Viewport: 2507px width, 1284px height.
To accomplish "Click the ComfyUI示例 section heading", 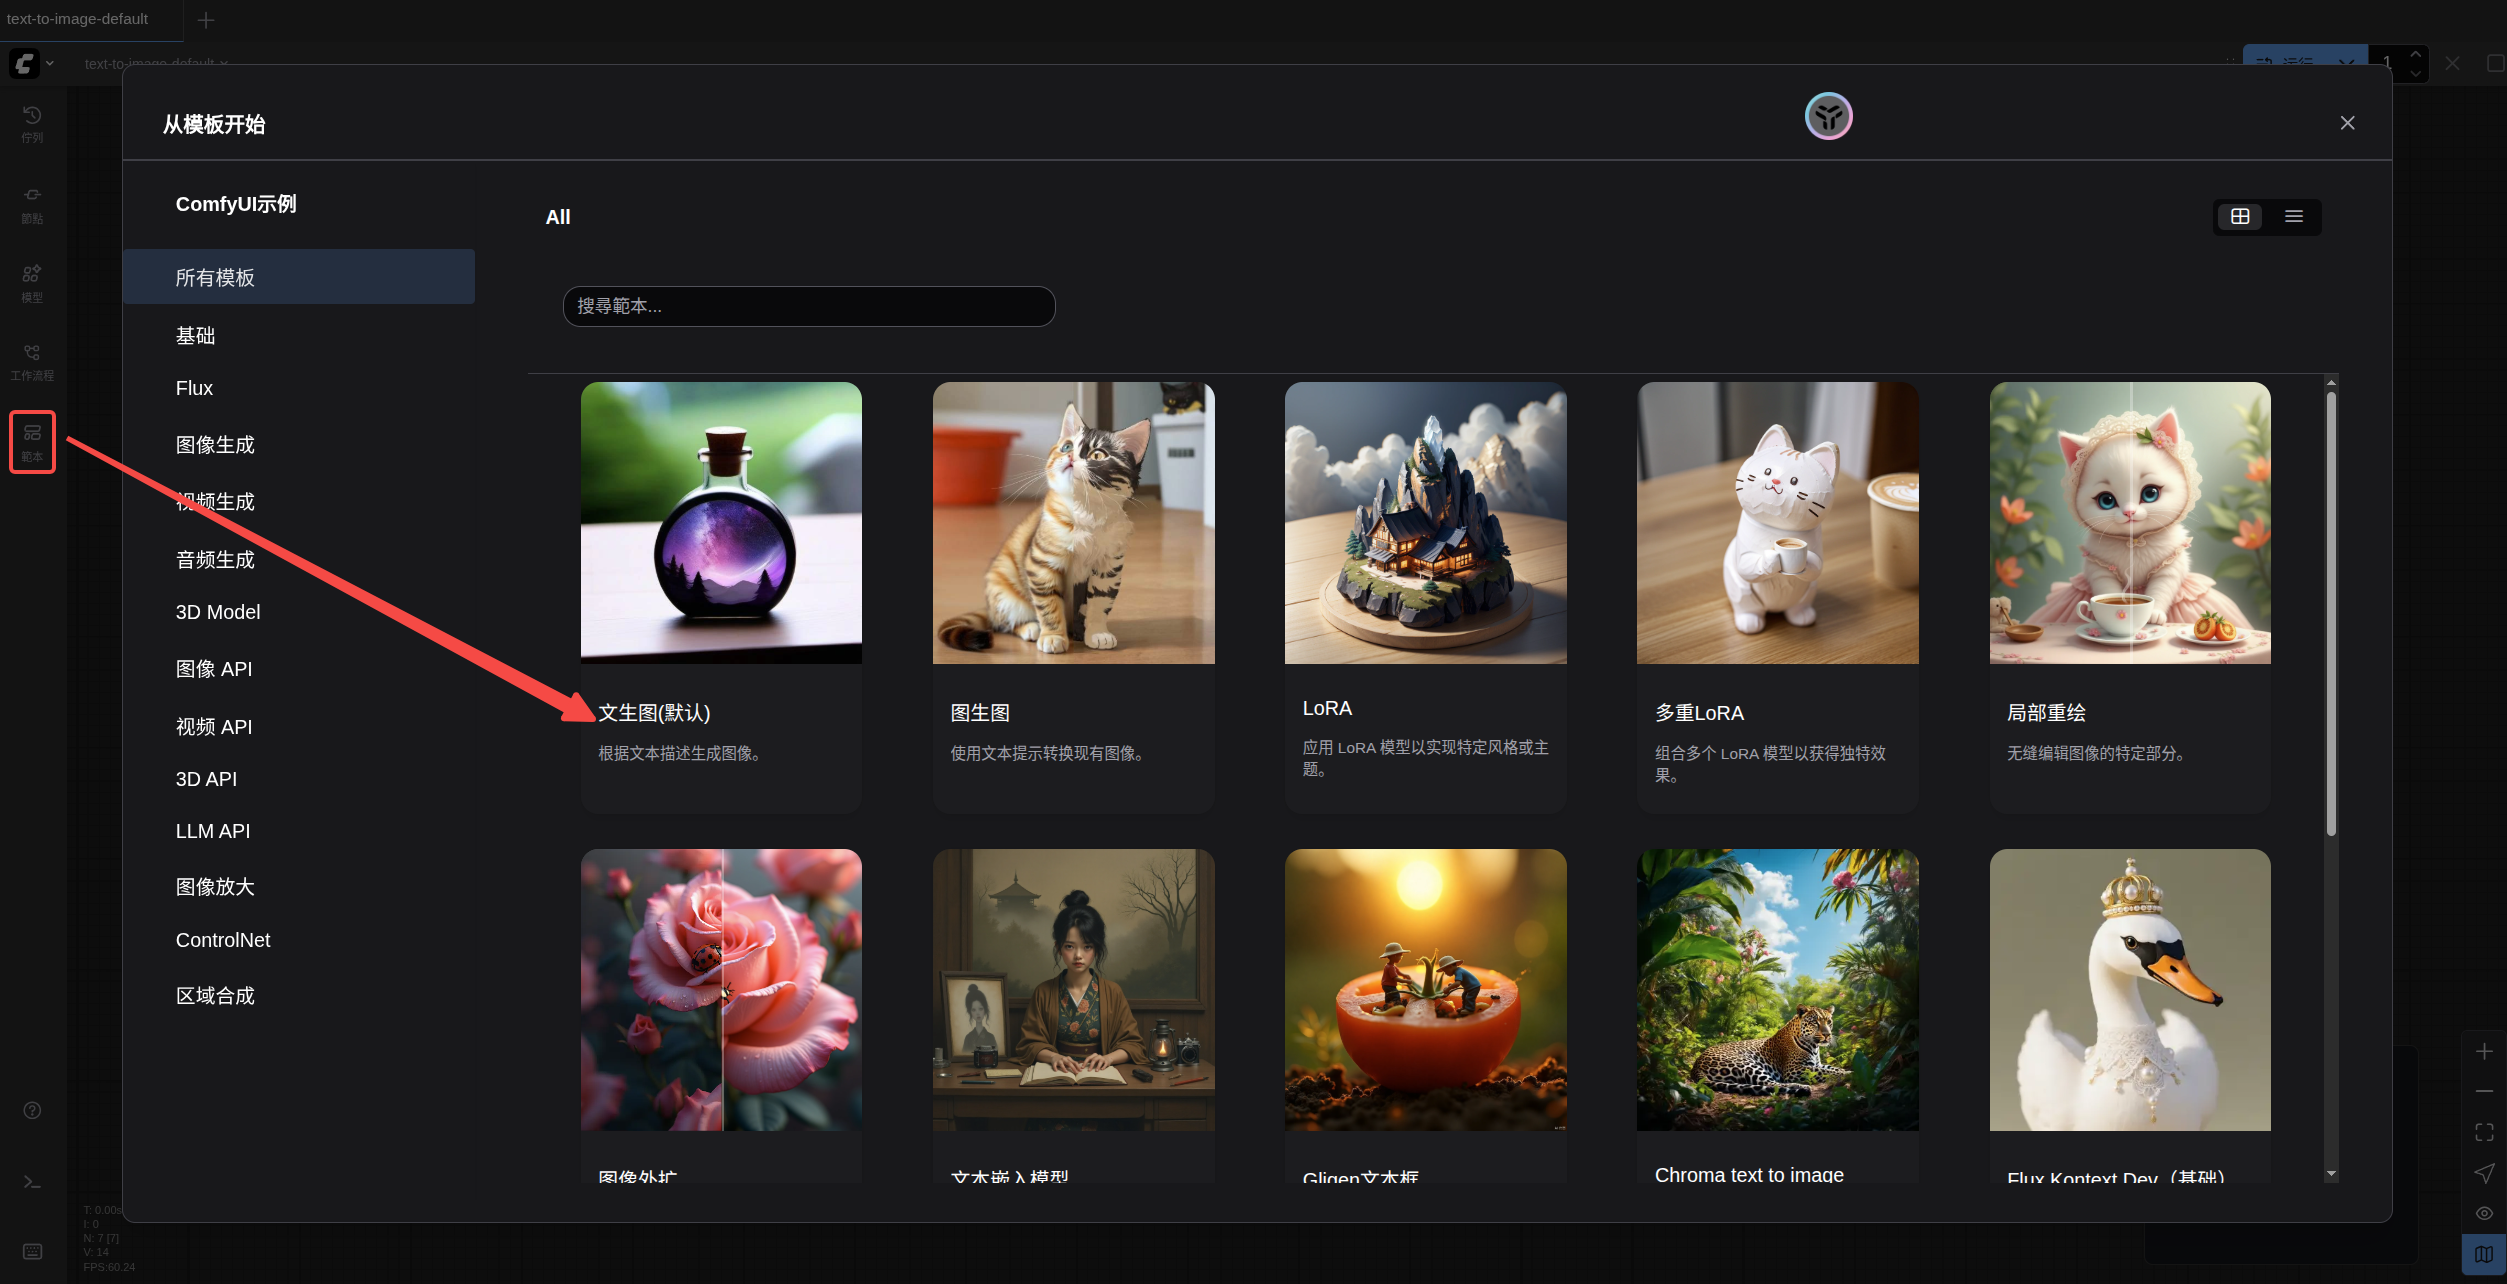I will coord(236,203).
